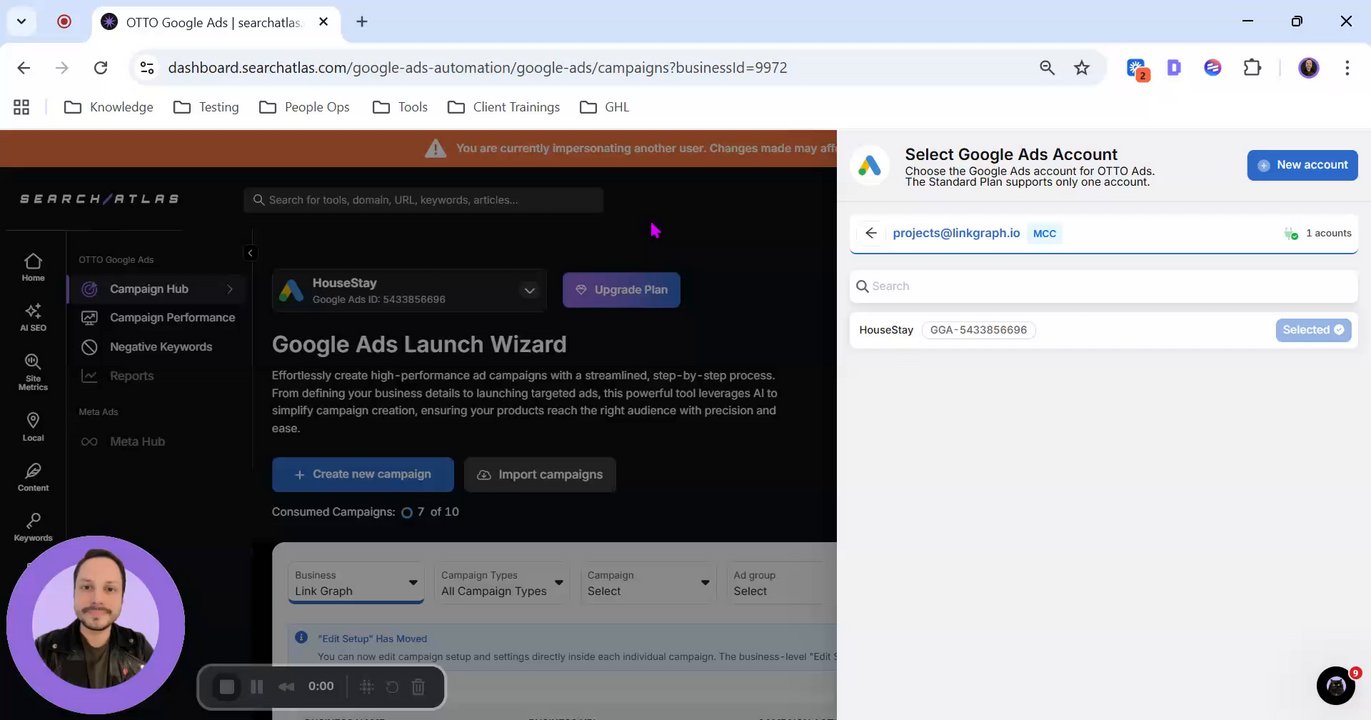
Task: Open the Chrome menu three dots
Action: click(x=1346, y=68)
